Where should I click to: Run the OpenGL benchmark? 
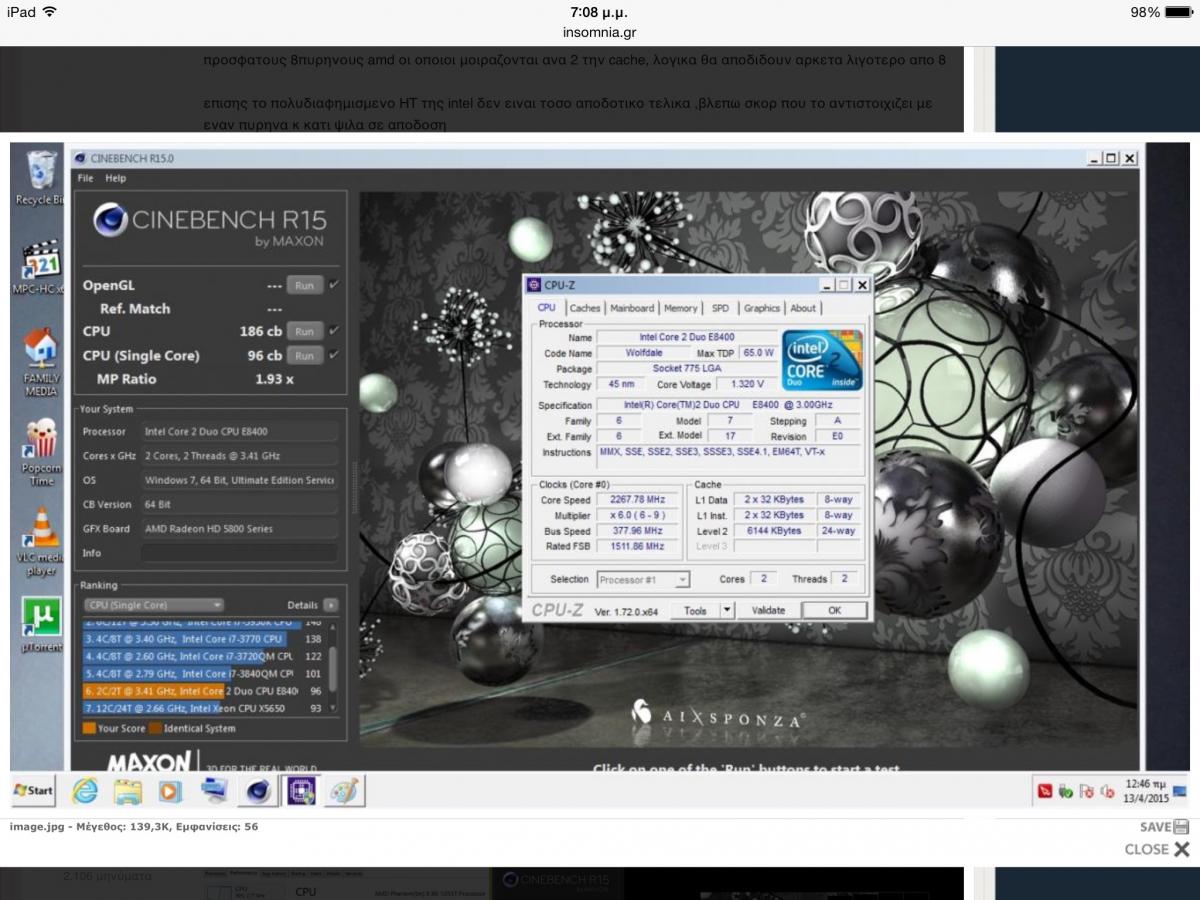click(x=304, y=285)
